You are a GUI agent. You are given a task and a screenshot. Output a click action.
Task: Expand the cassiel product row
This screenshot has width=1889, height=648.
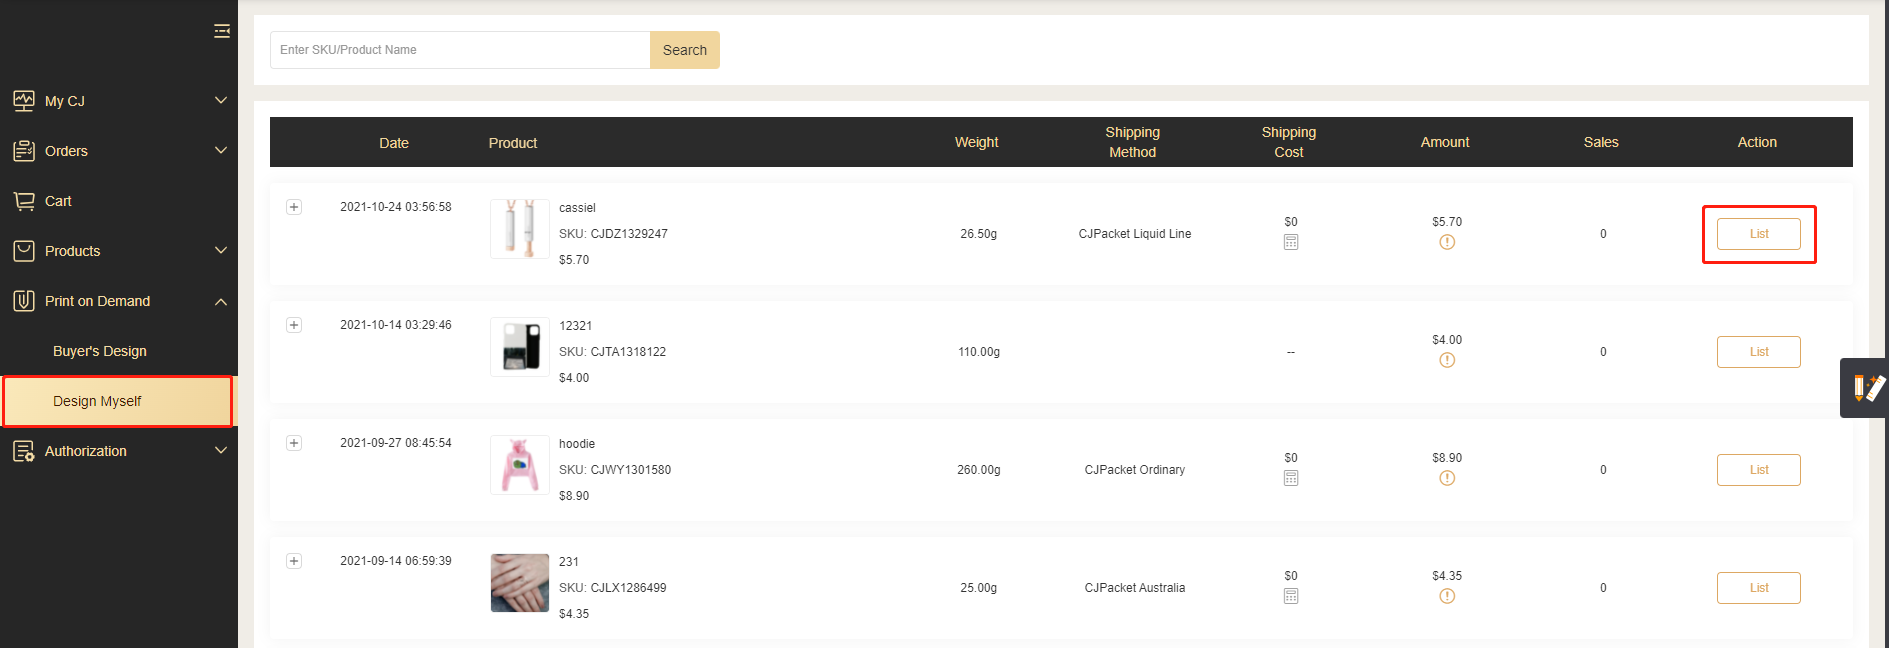[x=294, y=207]
